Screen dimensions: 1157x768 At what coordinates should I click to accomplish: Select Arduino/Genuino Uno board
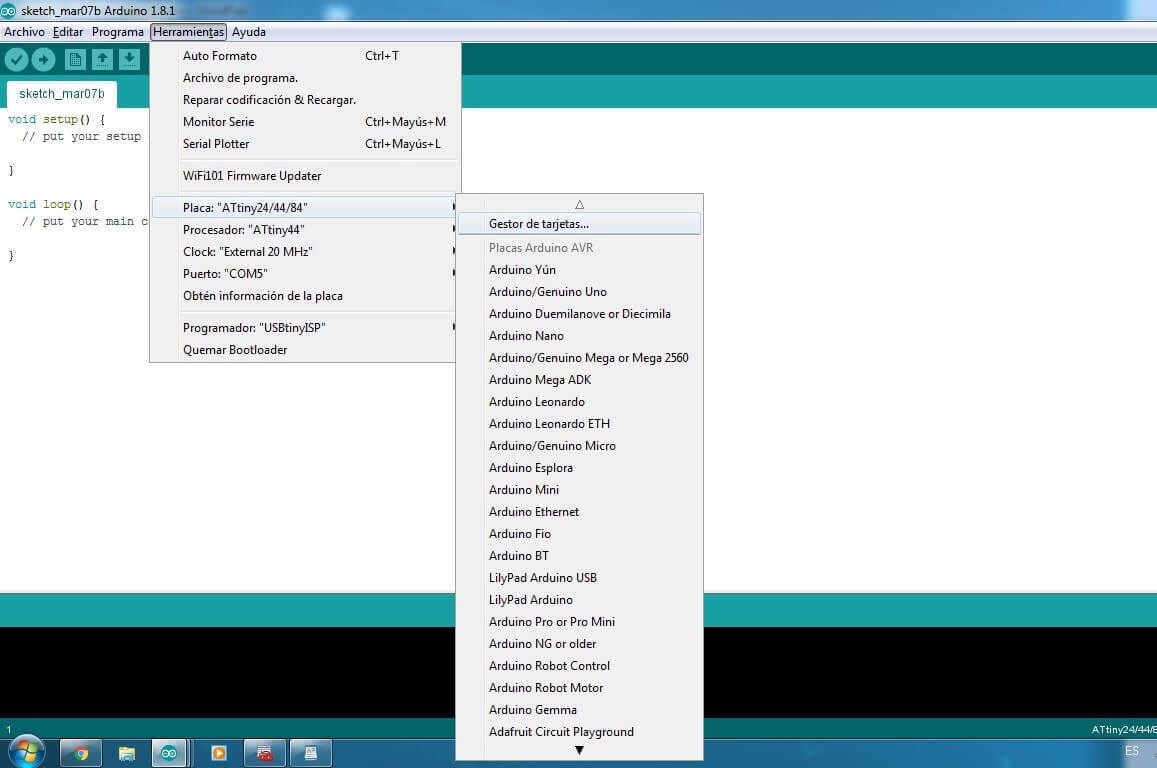pyautogui.click(x=579, y=291)
